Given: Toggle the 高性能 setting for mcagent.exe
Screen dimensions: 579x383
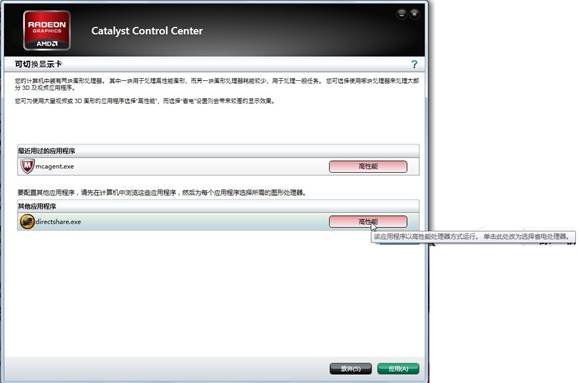Looking at the screenshot, I should pos(368,166).
